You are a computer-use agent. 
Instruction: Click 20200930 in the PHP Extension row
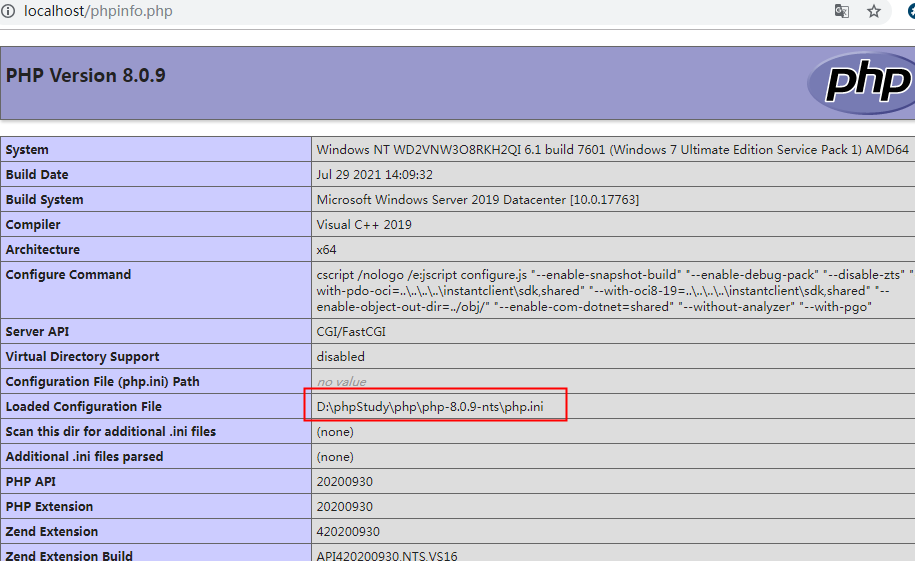[345, 507]
